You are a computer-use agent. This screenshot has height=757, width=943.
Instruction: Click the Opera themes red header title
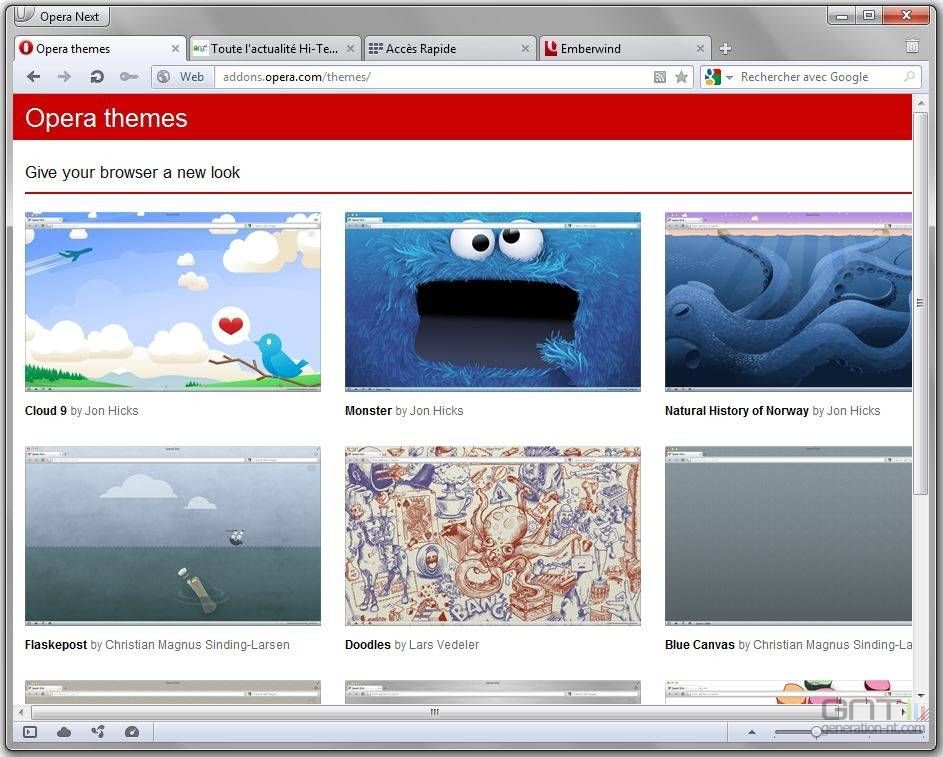(x=106, y=118)
